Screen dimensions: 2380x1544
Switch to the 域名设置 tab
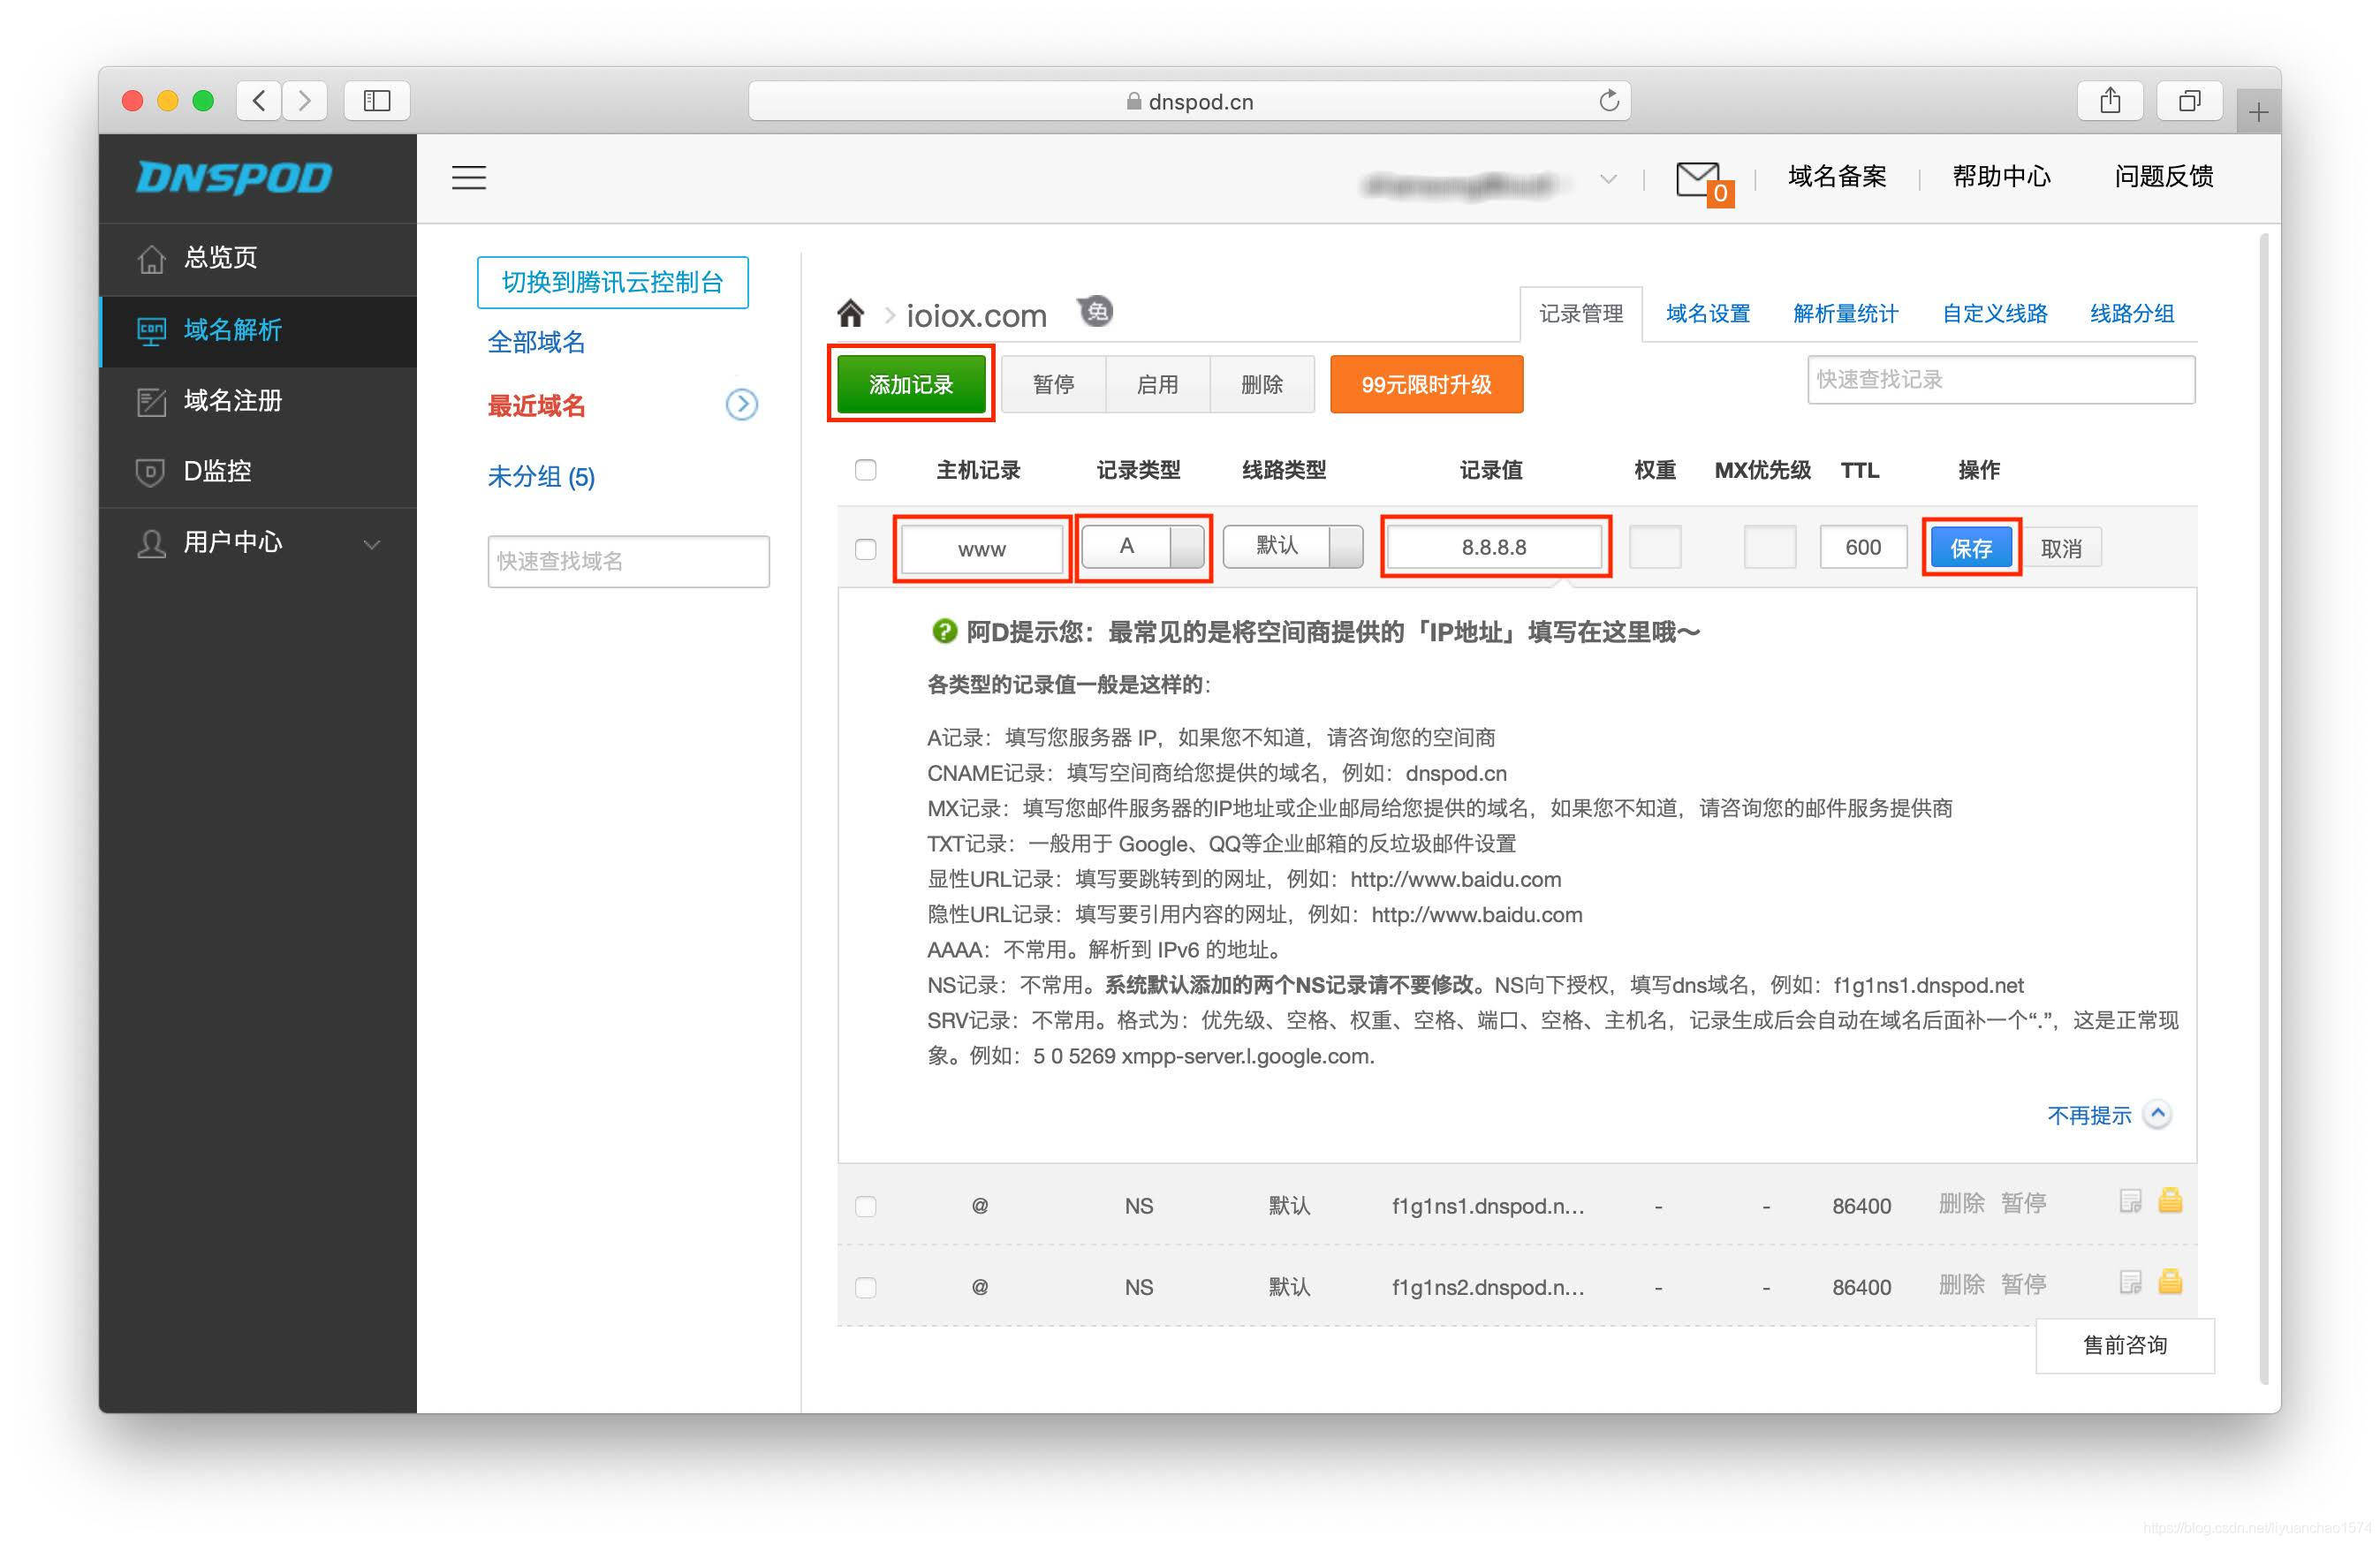point(1707,313)
